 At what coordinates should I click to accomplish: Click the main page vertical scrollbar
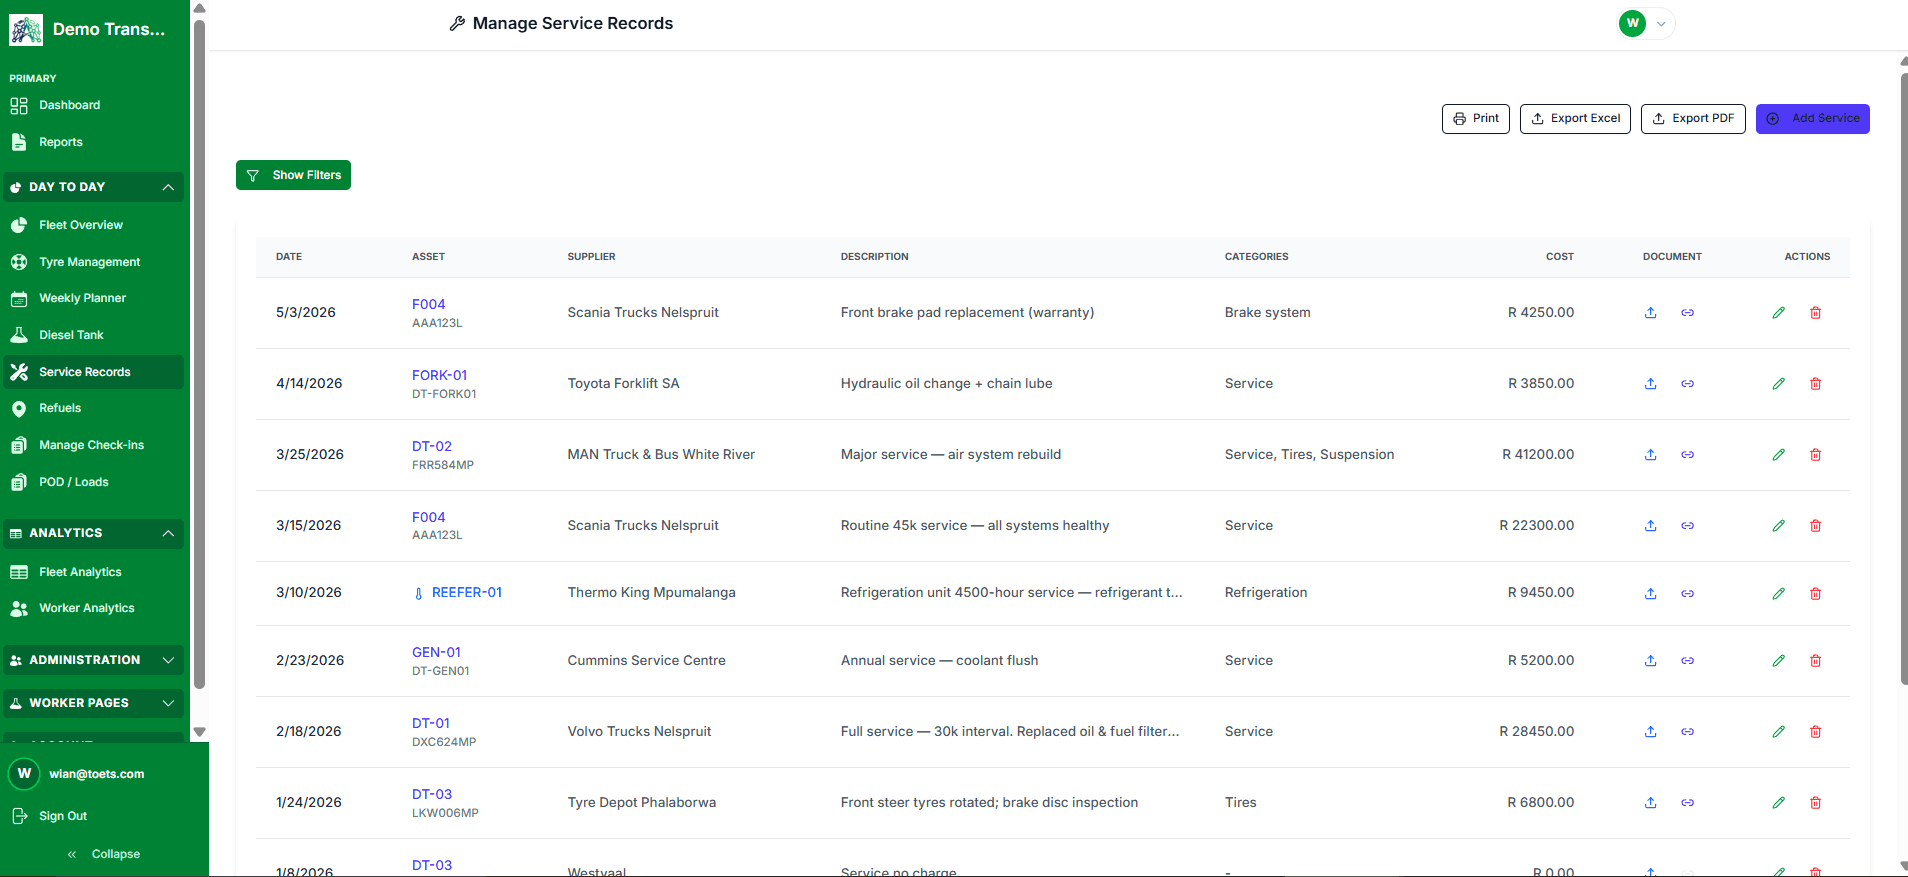tap(1904, 378)
